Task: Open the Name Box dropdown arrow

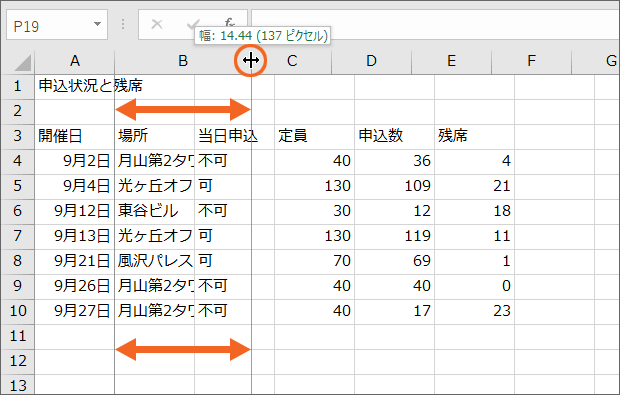Action: (97, 25)
